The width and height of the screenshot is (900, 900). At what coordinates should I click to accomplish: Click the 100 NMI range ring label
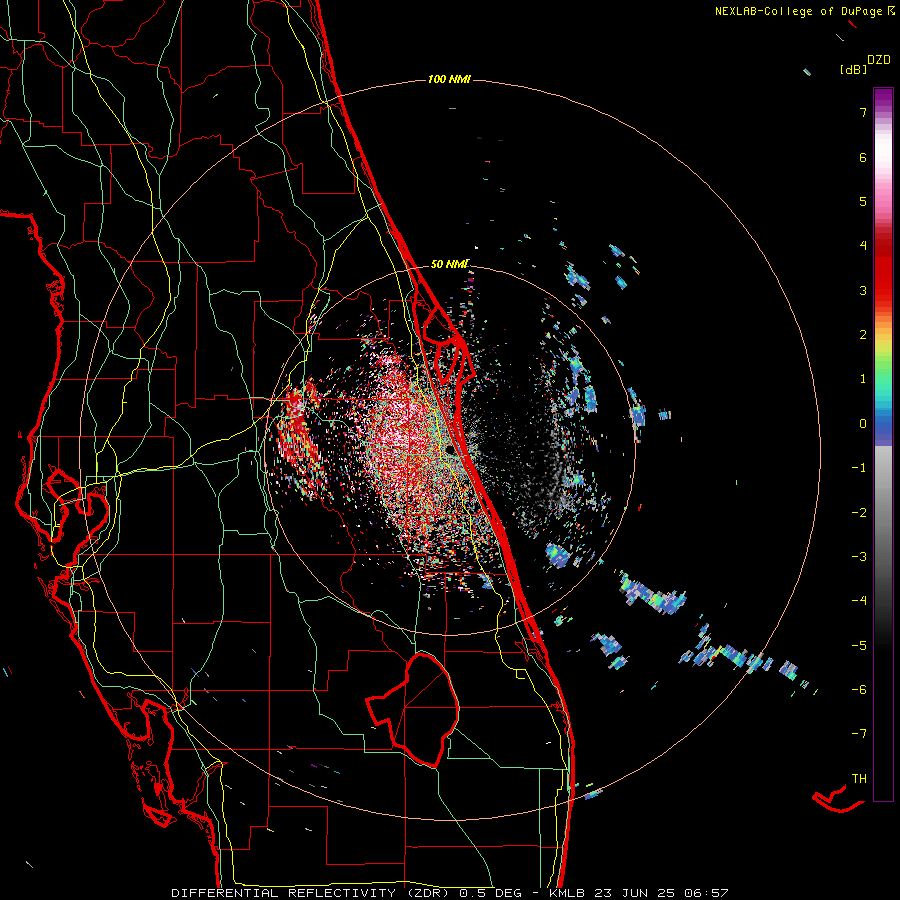[x=449, y=79]
